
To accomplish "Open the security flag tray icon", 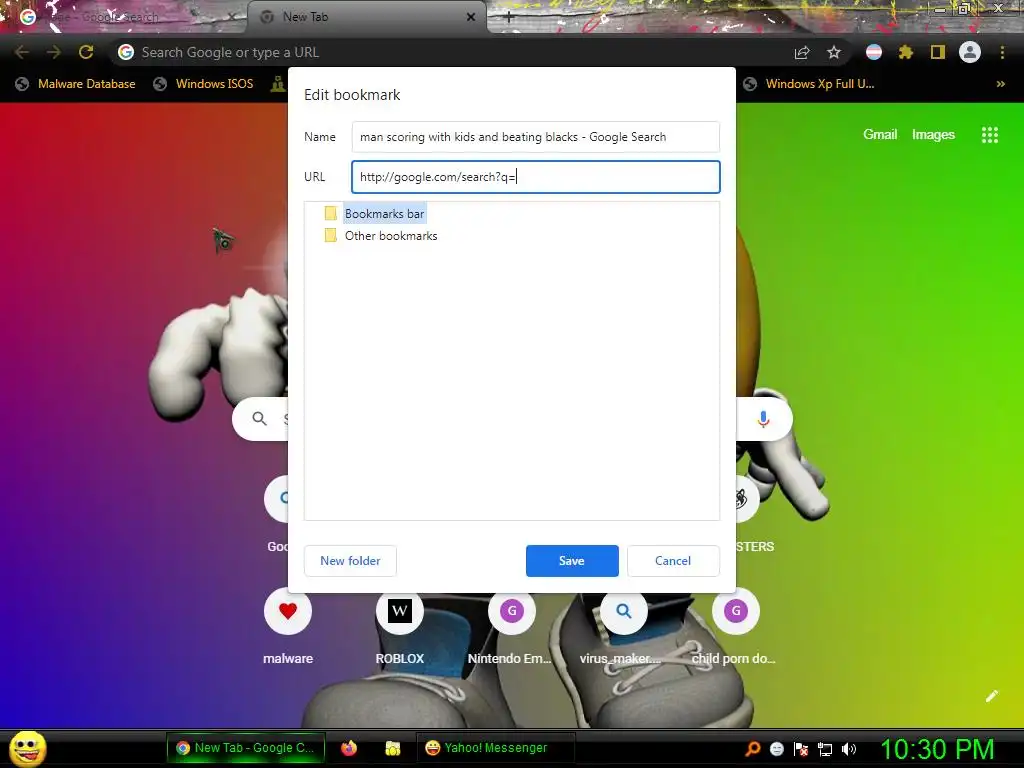I will (801, 749).
